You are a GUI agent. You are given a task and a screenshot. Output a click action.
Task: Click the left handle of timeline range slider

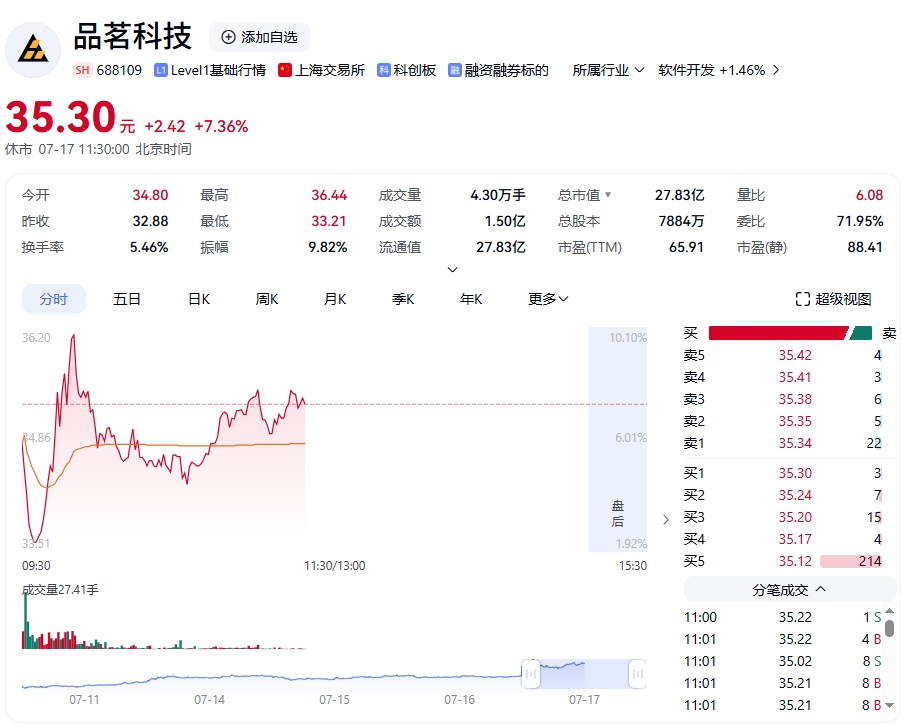pos(531,676)
